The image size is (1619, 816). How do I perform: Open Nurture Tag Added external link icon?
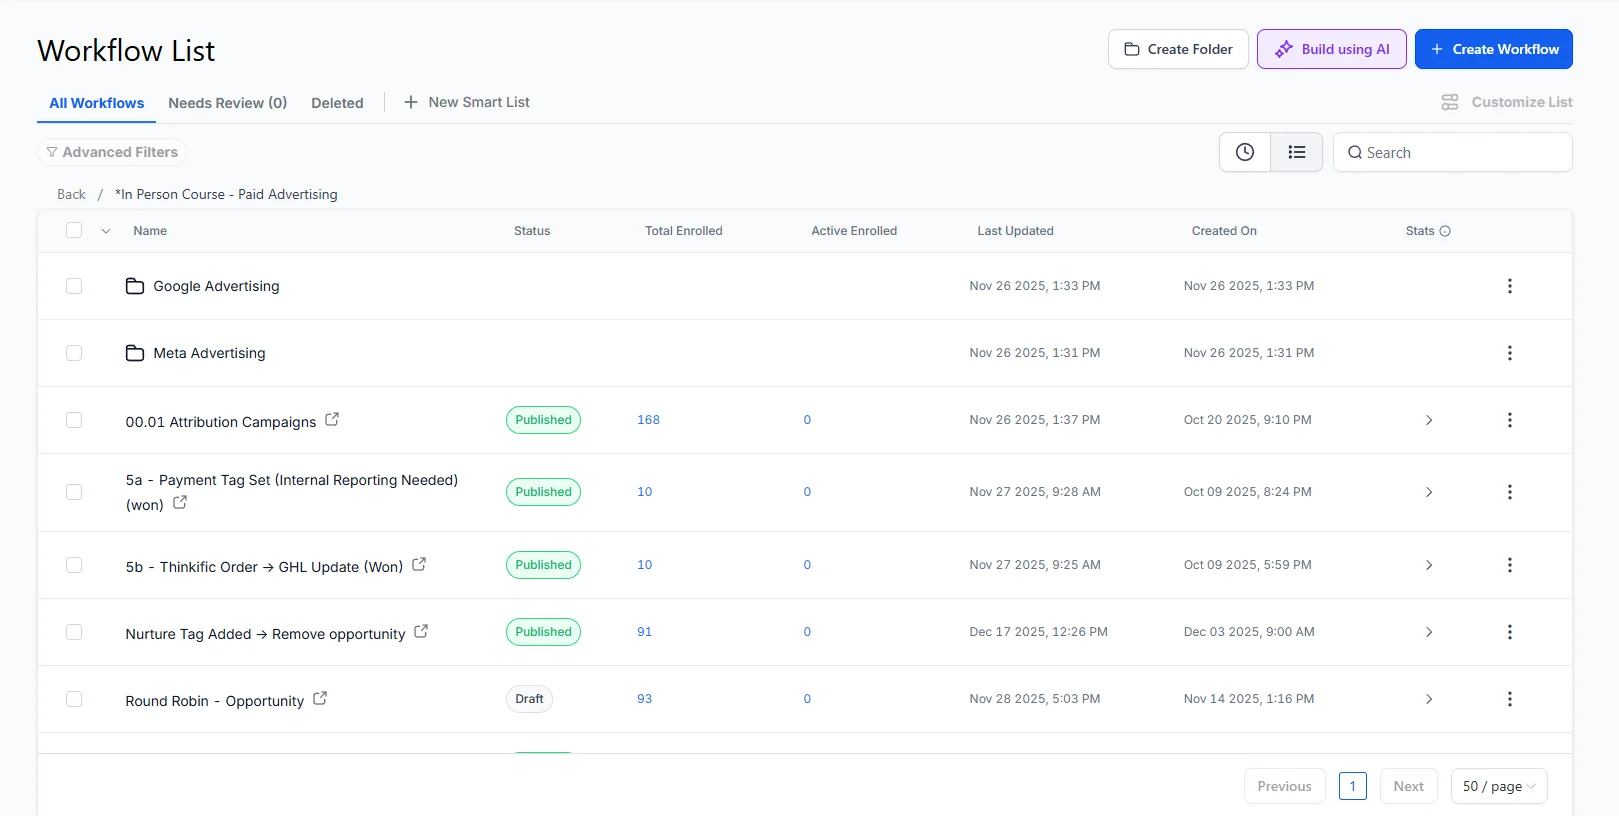click(x=421, y=632)
